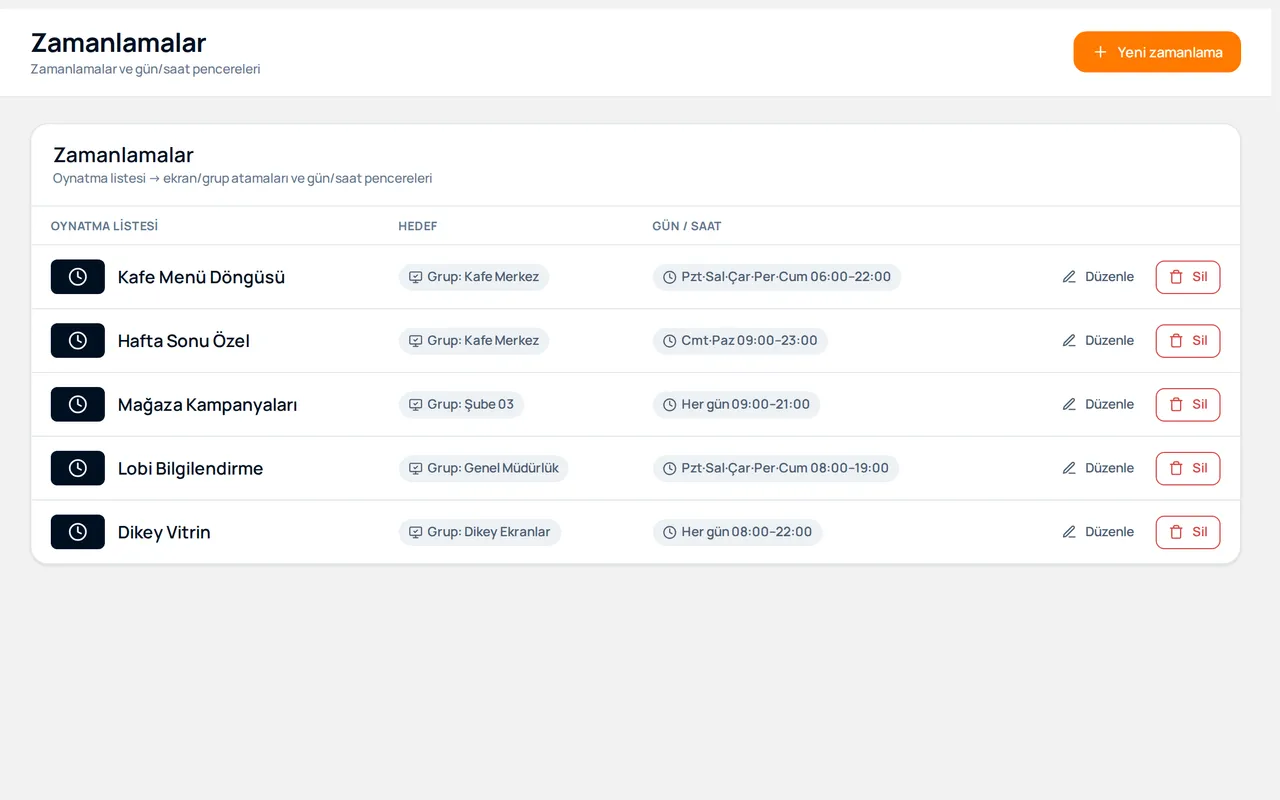This screenshot has height=800, width=1280.
Task: Click the Cmt·Paz 09:00–23:00 time chip
Action: (740, 341)
